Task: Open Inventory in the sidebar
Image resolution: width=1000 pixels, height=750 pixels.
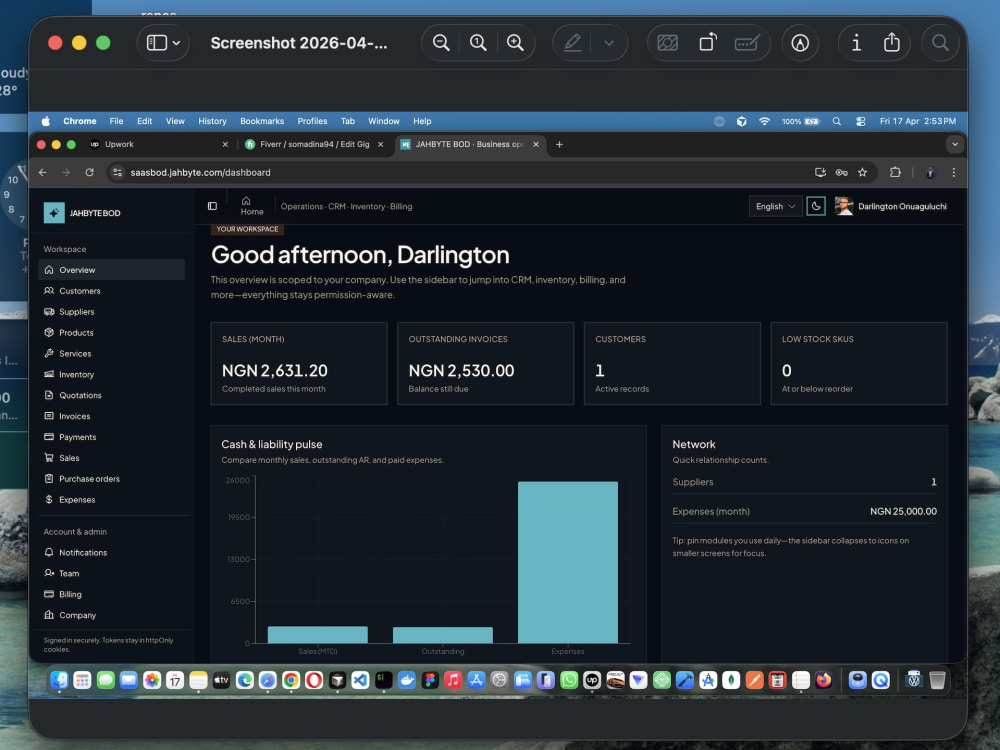Action: click(x=112, y=374)
